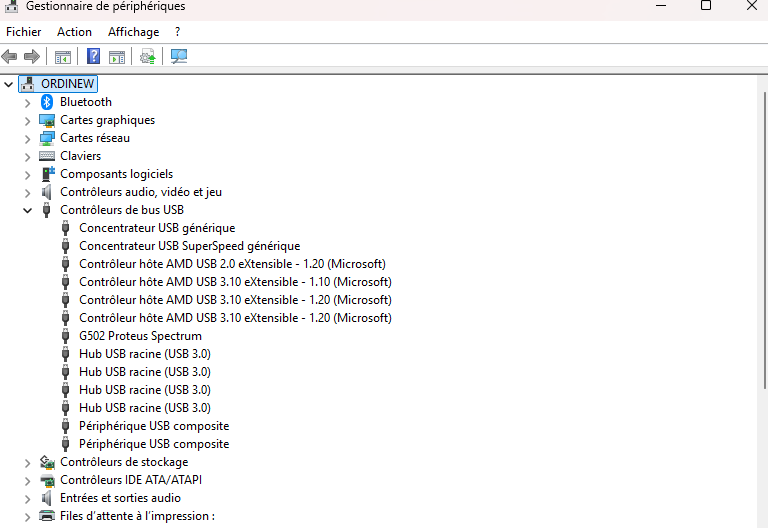This screenshot has width=768, height=528.
Task: Click the USB icon beside Concentrateur USB SuperSpeed générique
Action: click(65, 246)
